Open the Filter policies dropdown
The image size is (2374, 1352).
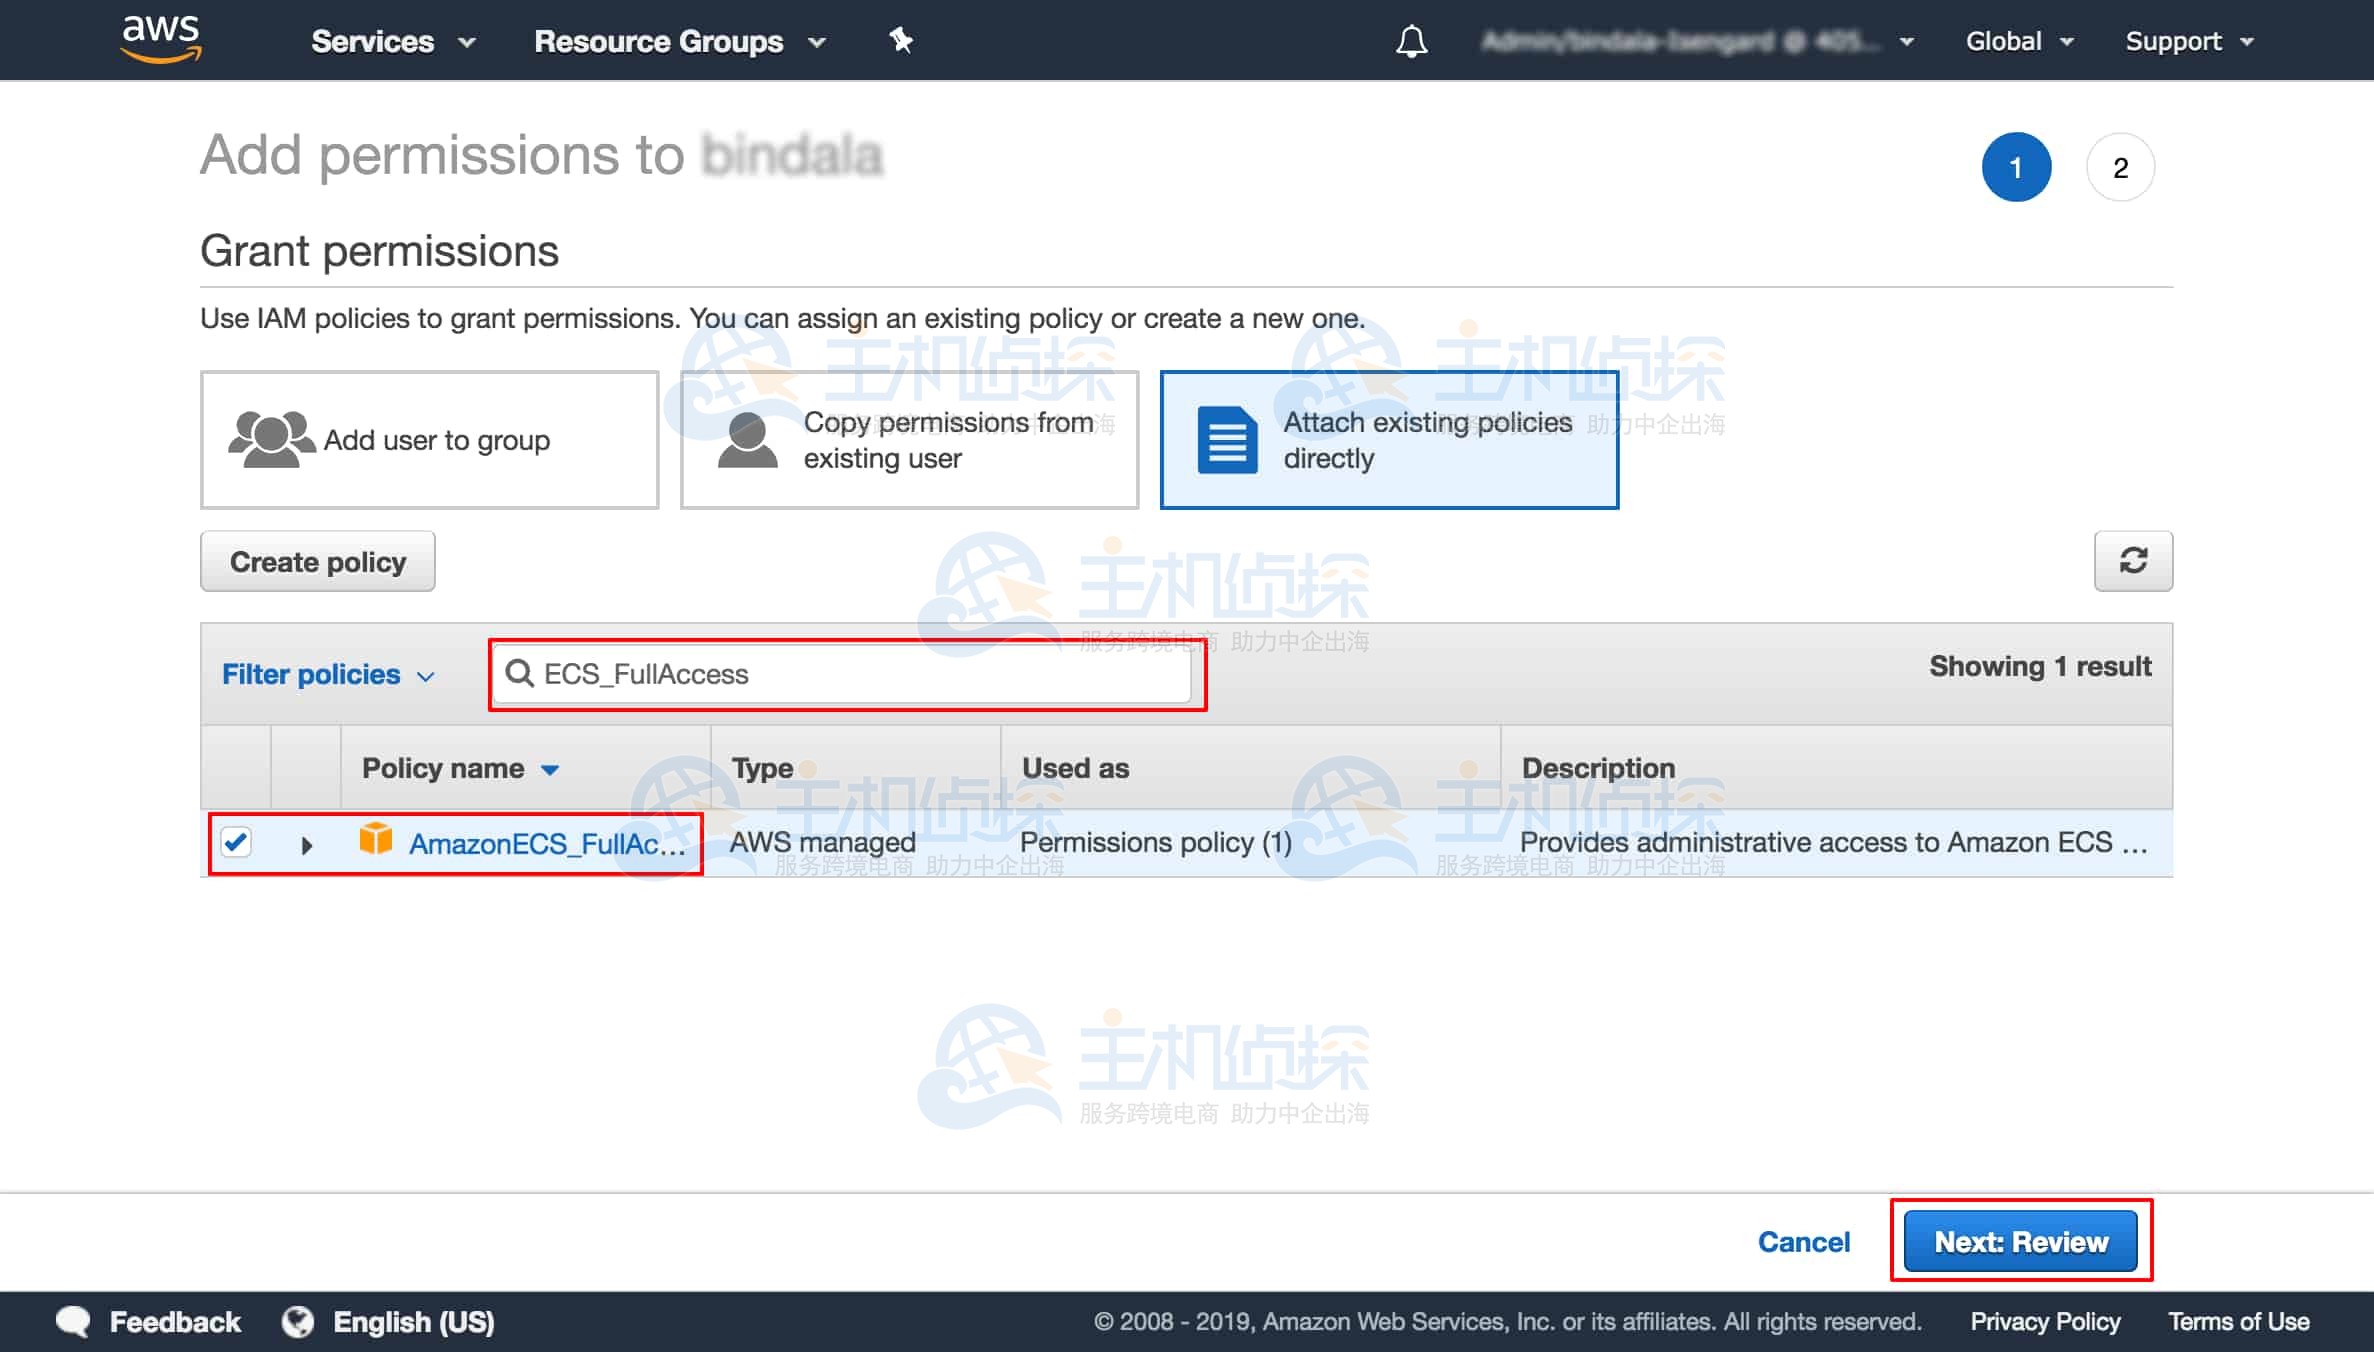328,675
